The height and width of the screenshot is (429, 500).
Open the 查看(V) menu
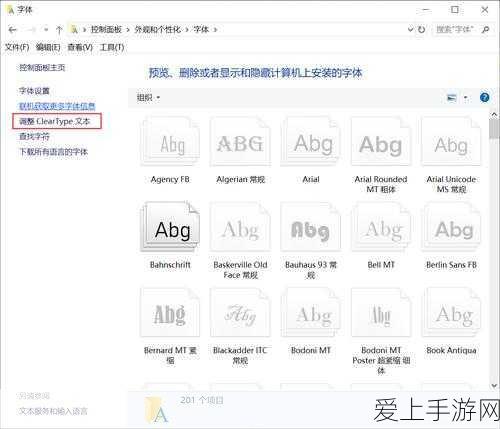[80, 47]
